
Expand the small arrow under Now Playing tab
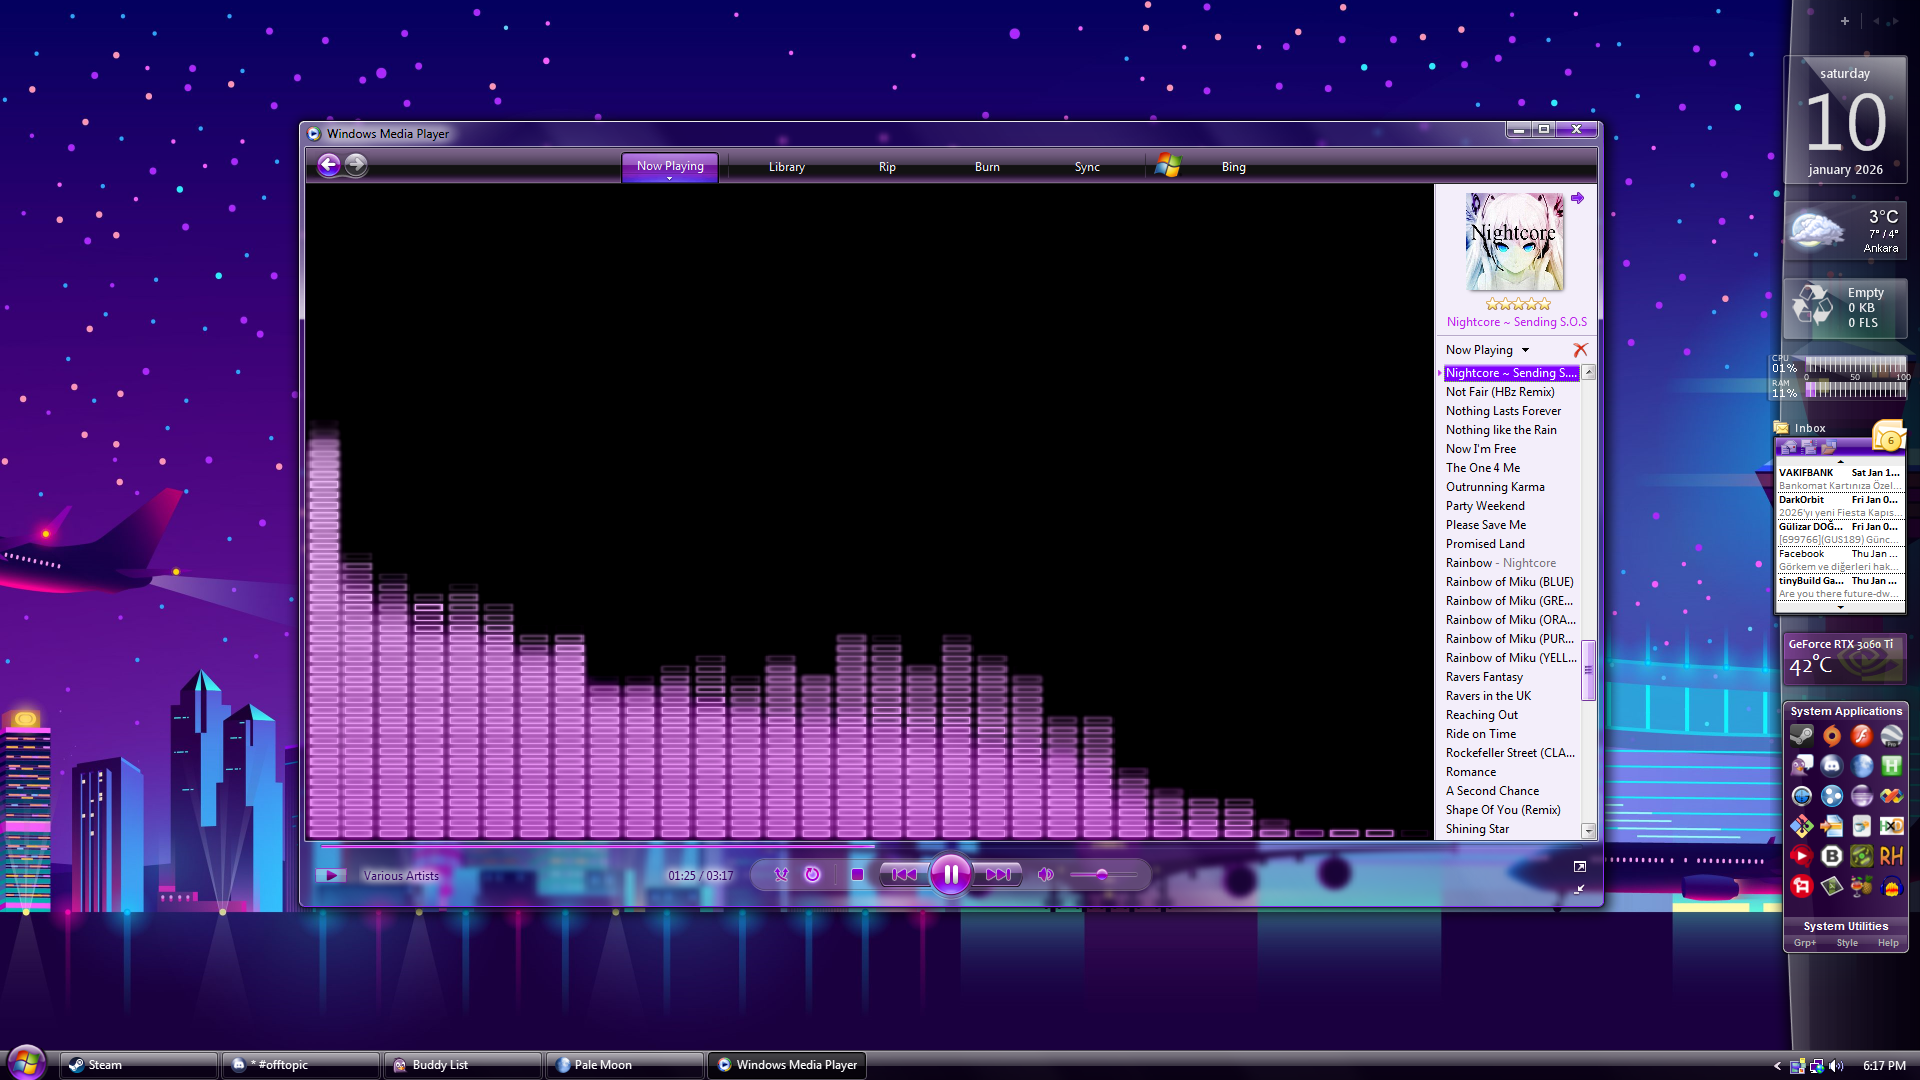(x=670, y=178)
